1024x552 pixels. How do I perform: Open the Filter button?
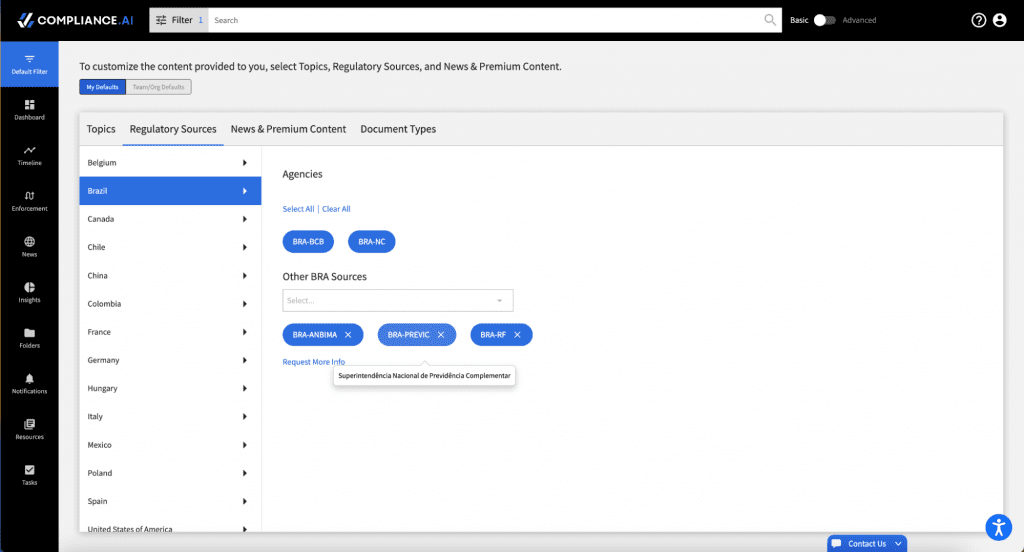tap(179, 20)
